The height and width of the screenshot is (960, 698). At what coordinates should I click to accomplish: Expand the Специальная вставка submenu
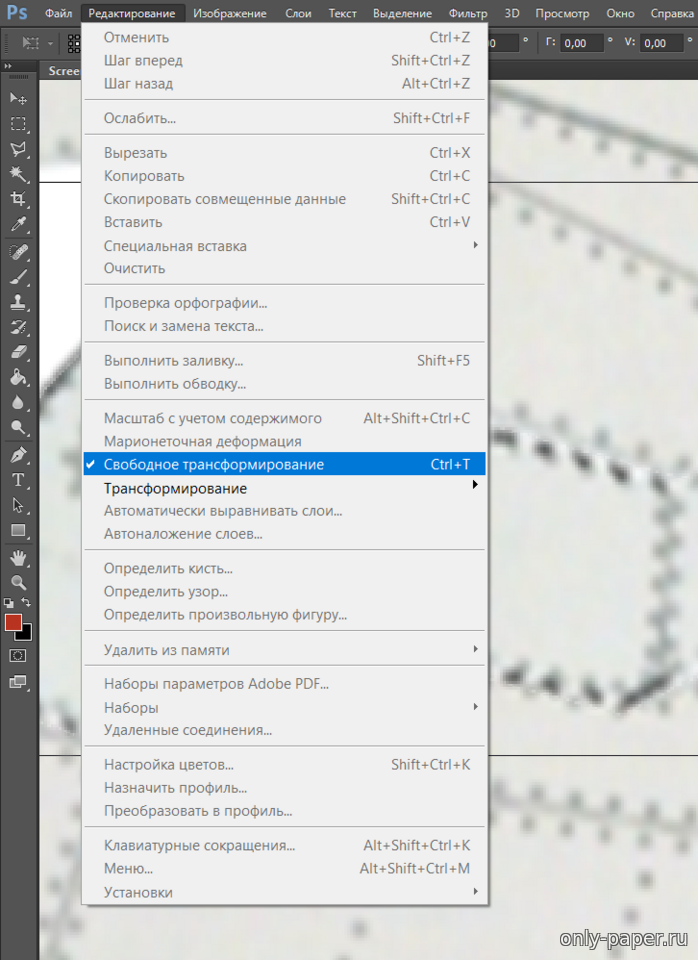tap(175, 245)
